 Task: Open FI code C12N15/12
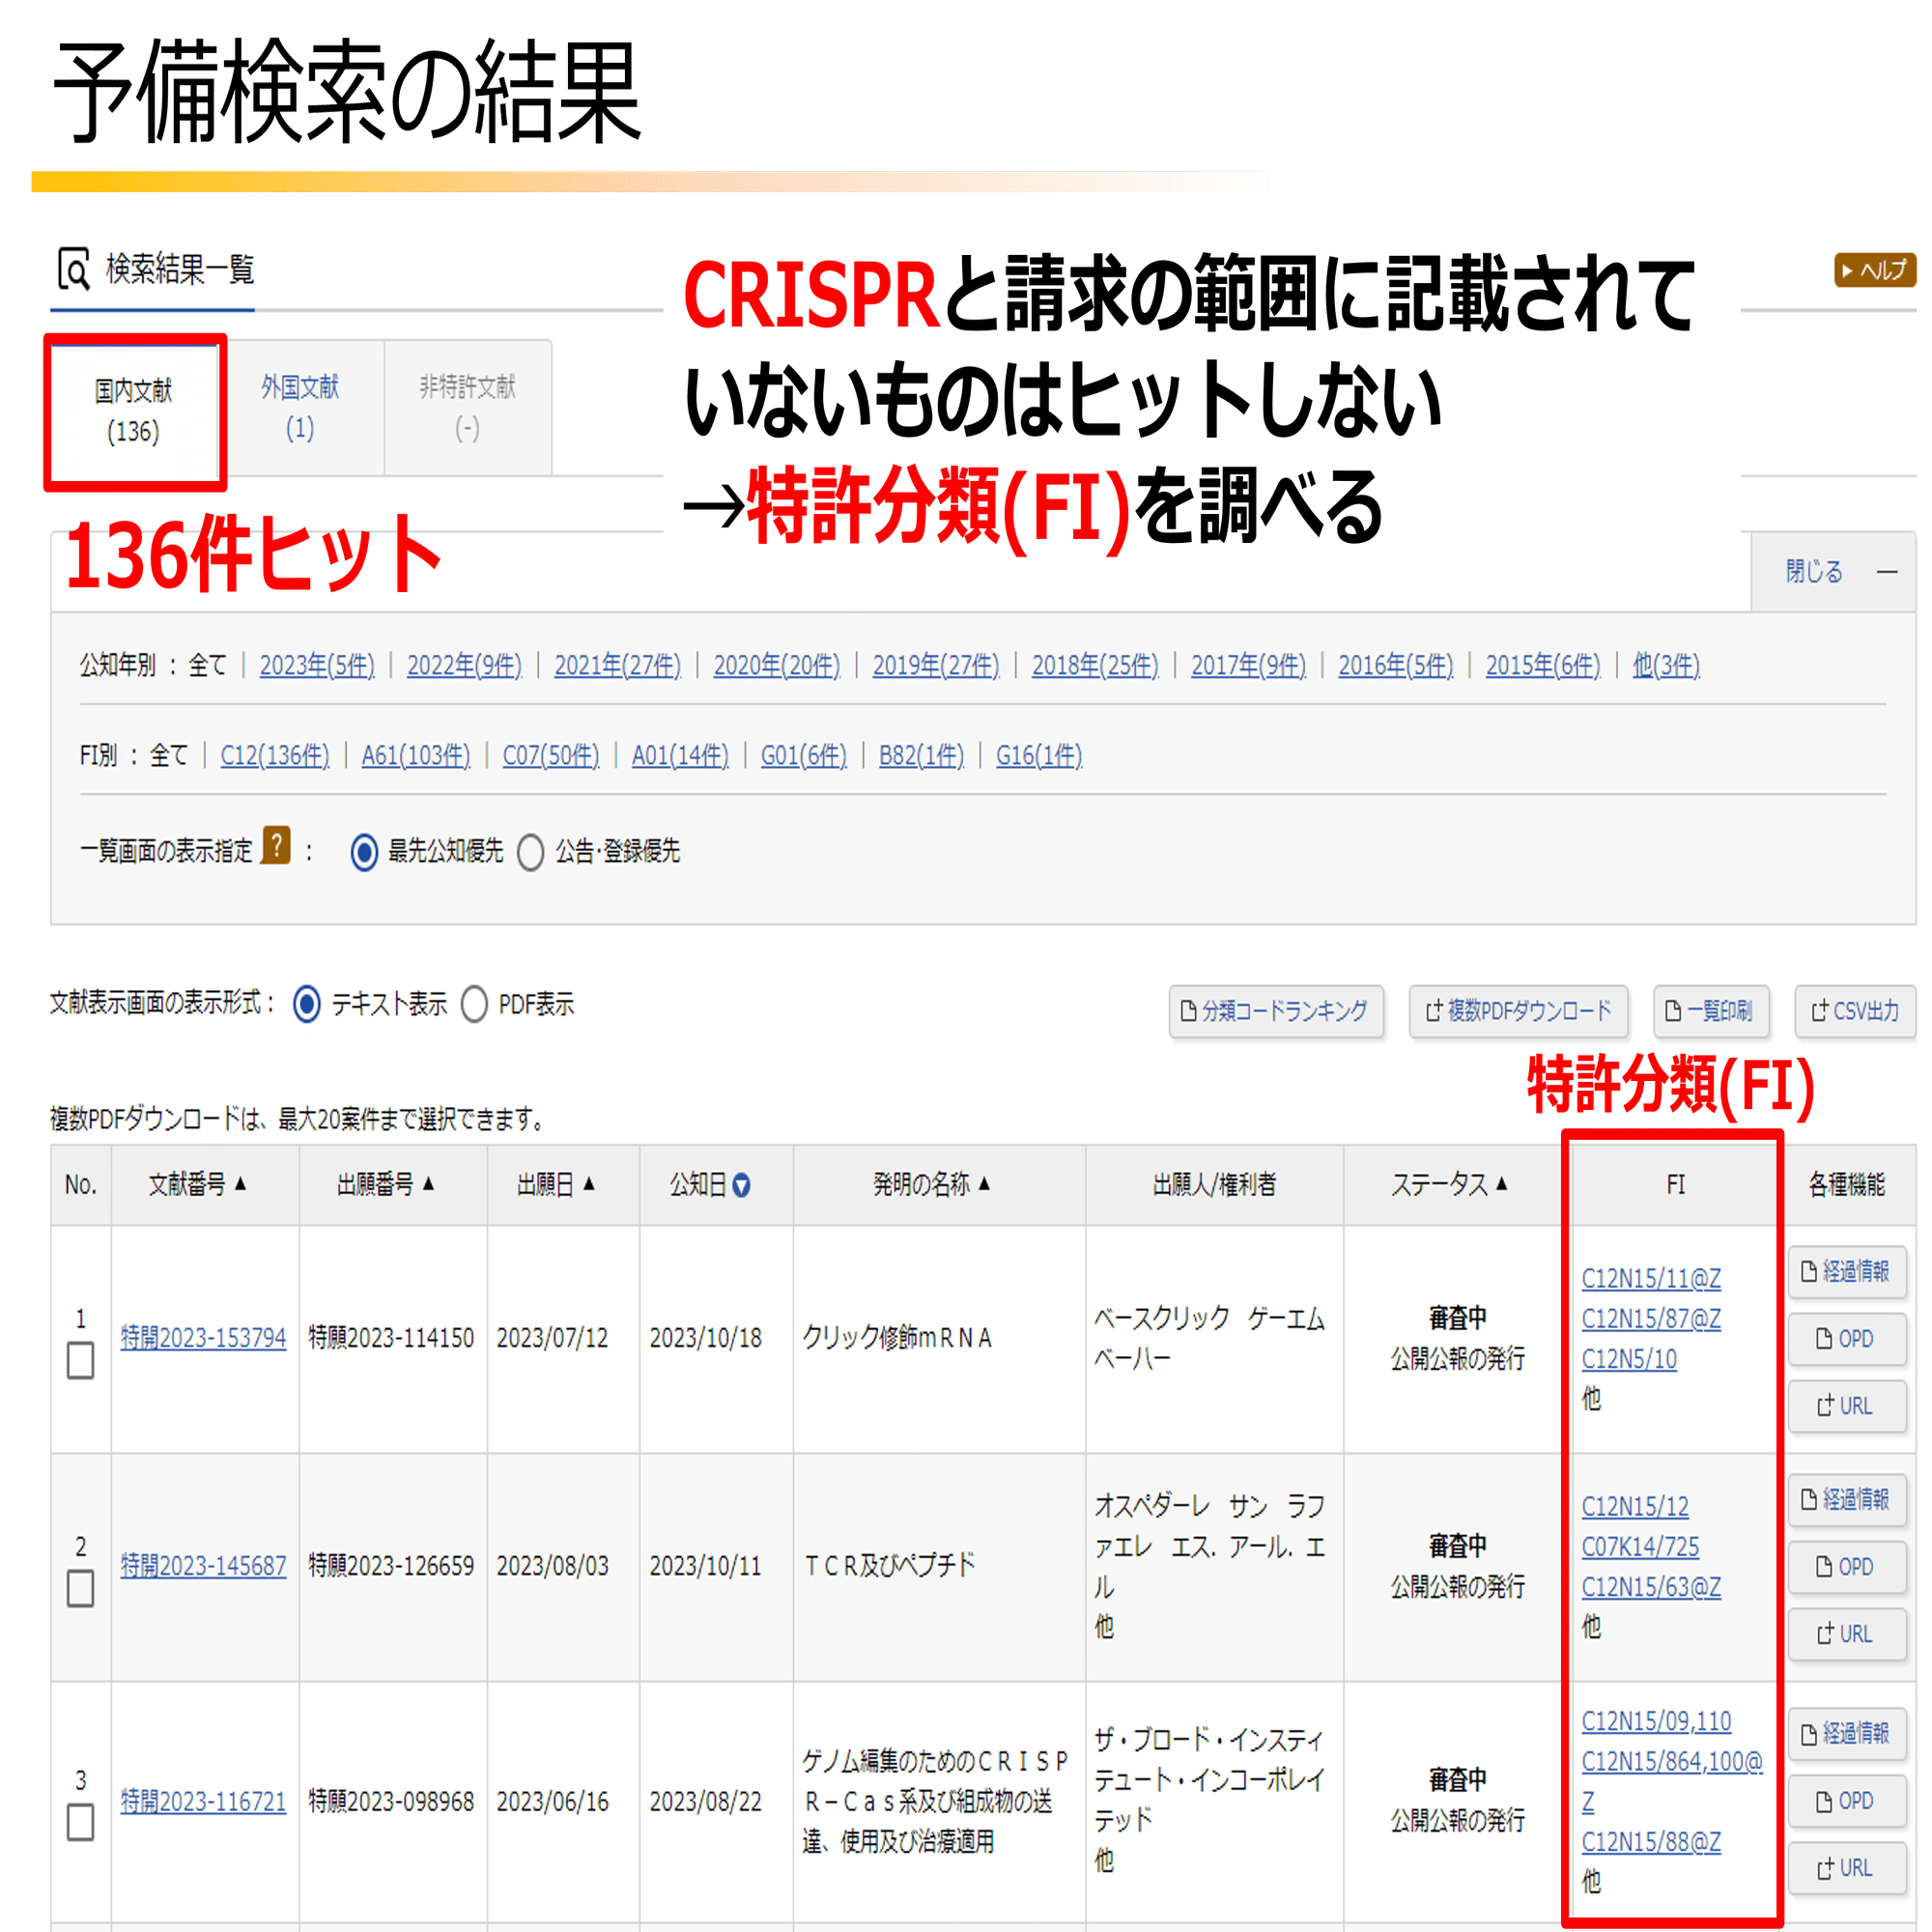[1635, 1506]
